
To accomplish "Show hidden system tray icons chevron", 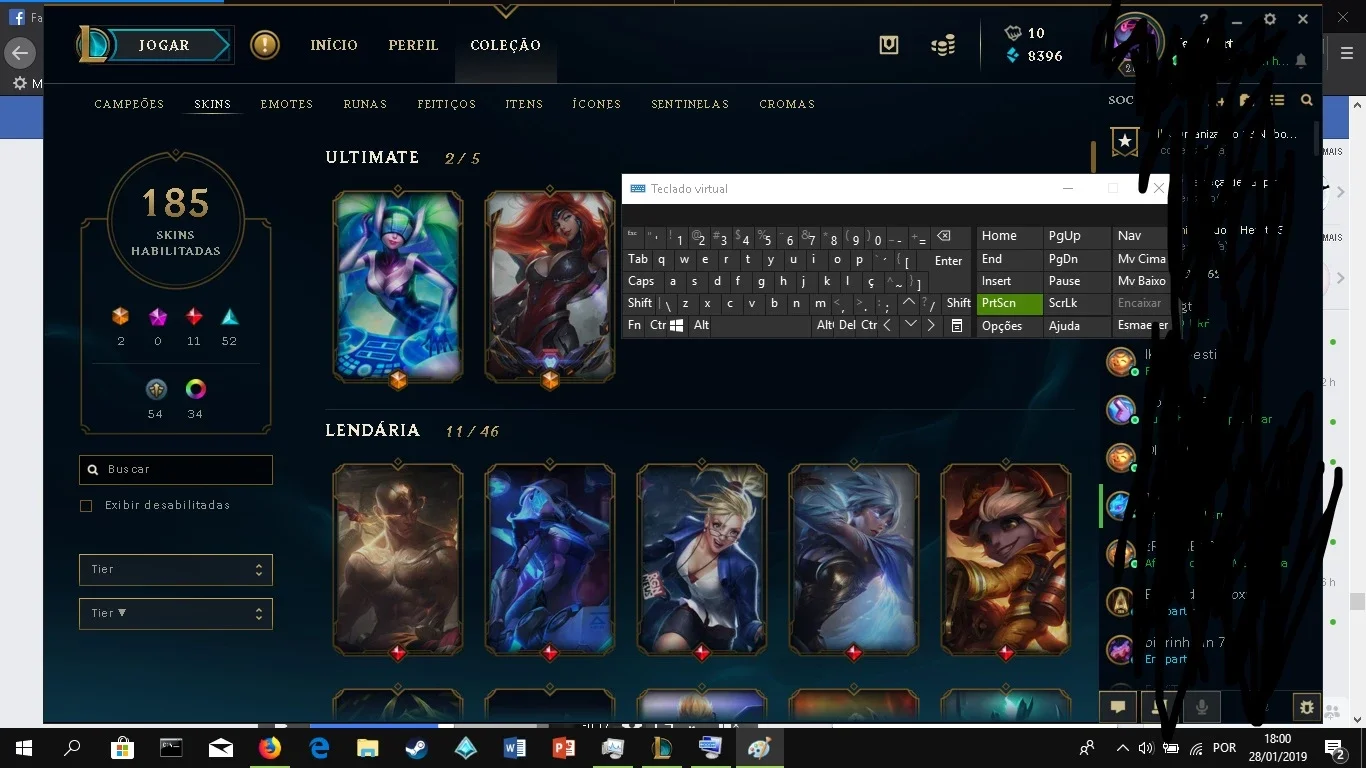I will [1122, 748].
